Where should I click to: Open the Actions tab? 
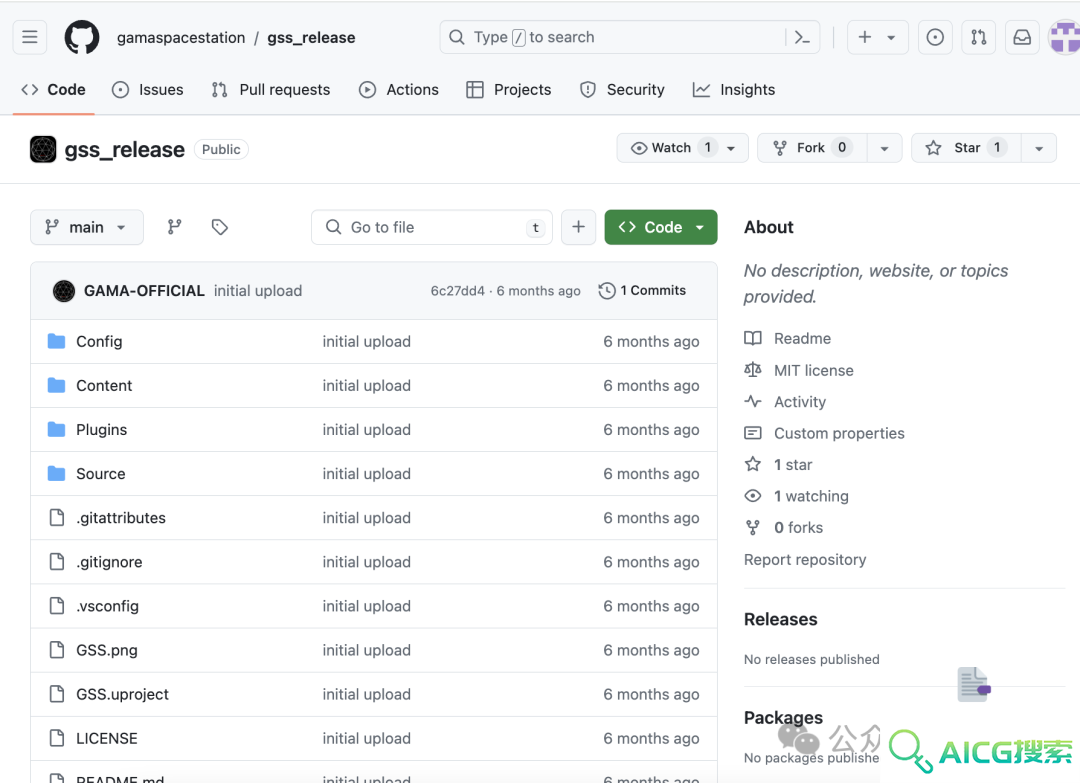click(399, 90)
